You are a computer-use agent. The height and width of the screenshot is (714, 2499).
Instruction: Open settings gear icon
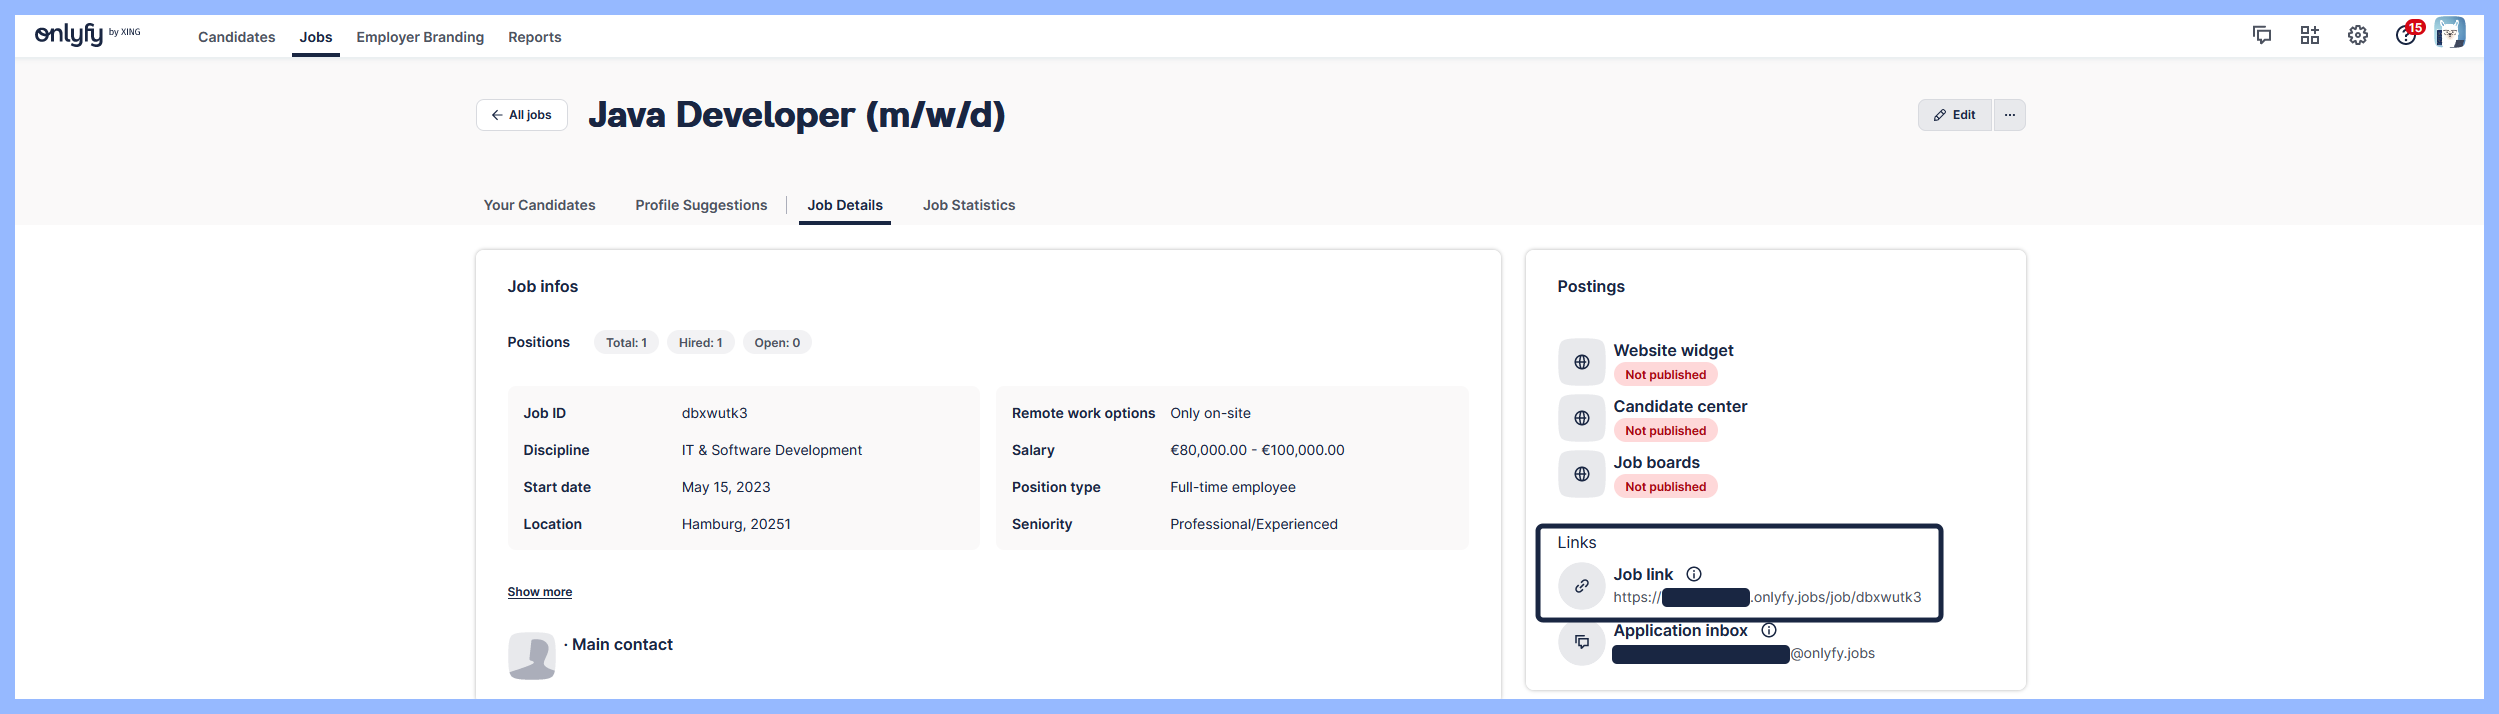coord(2357,36)
